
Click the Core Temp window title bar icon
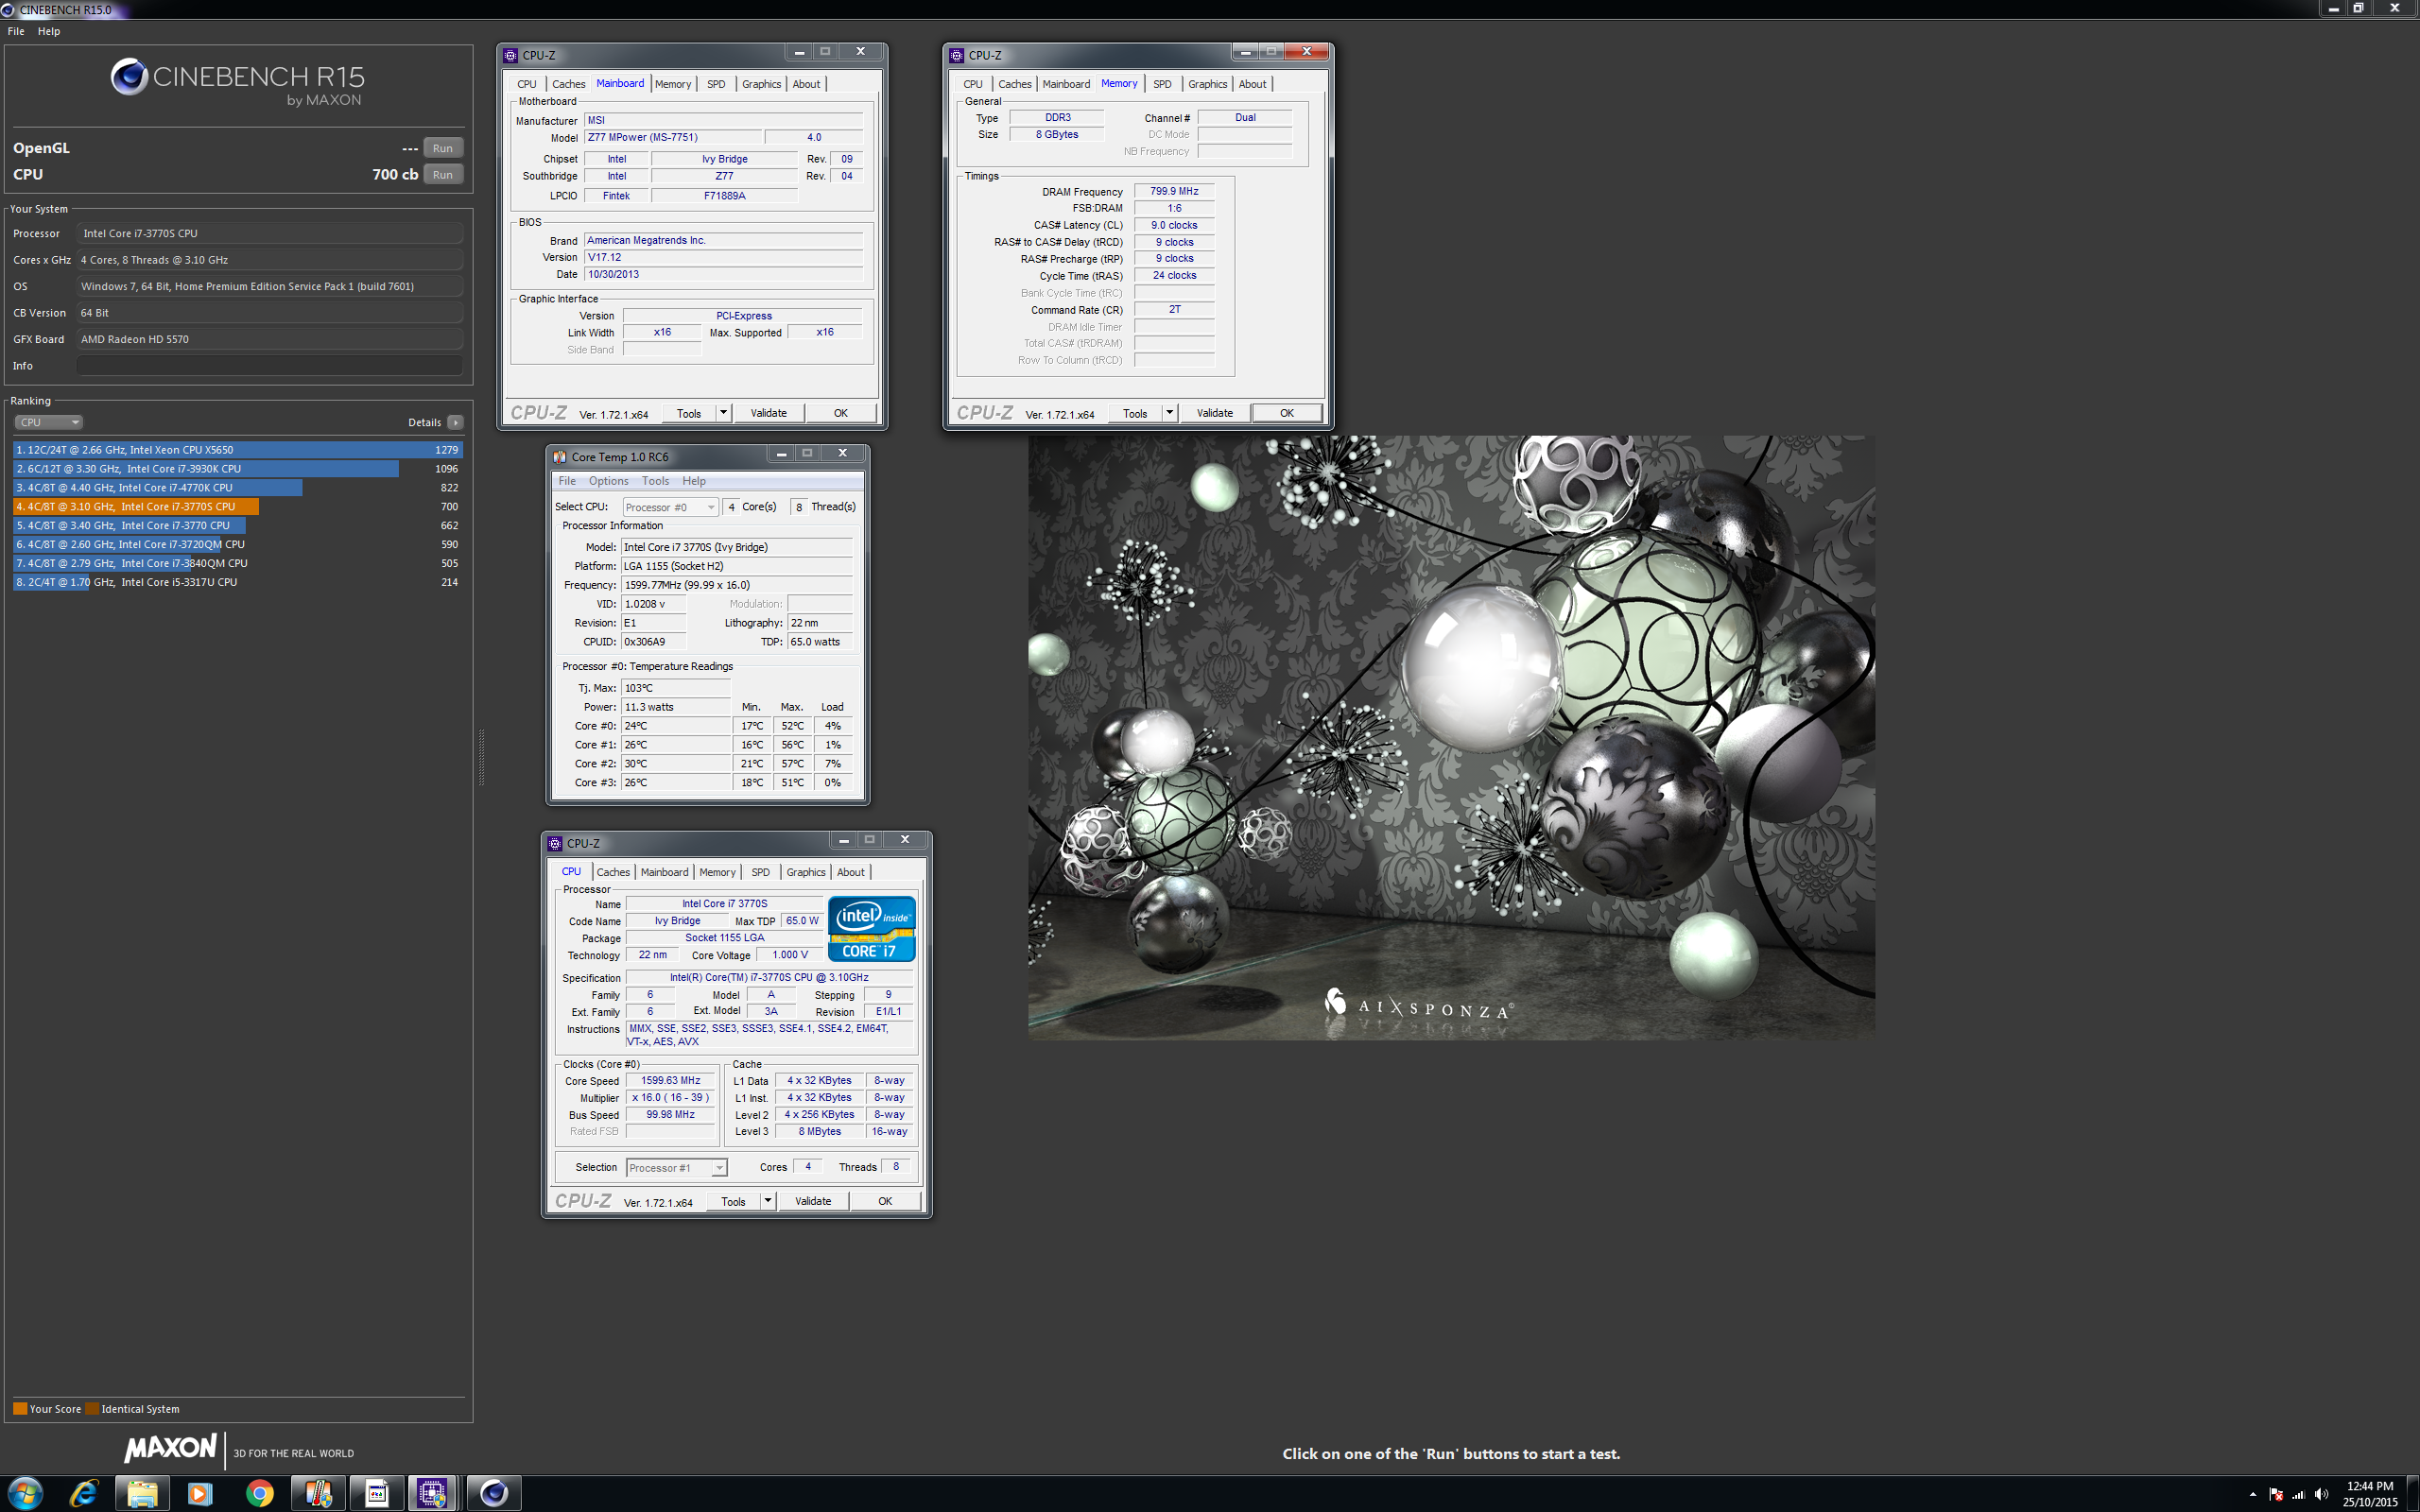coord(560,457)
